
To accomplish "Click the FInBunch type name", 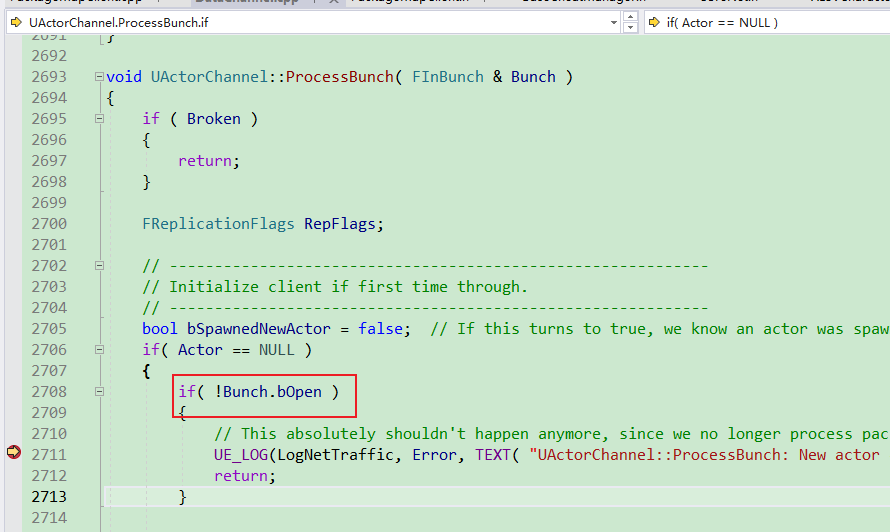I will pos(448,77).
